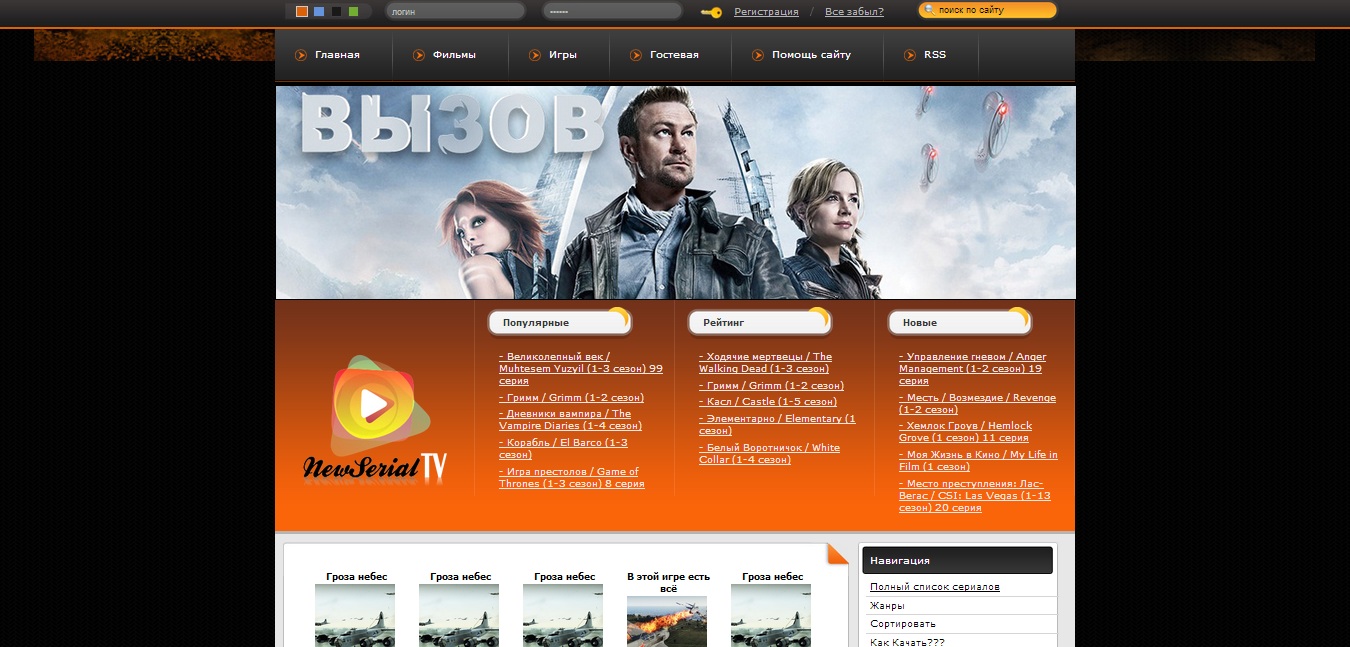Select the Популярные tab header

[x=559, y=322]
